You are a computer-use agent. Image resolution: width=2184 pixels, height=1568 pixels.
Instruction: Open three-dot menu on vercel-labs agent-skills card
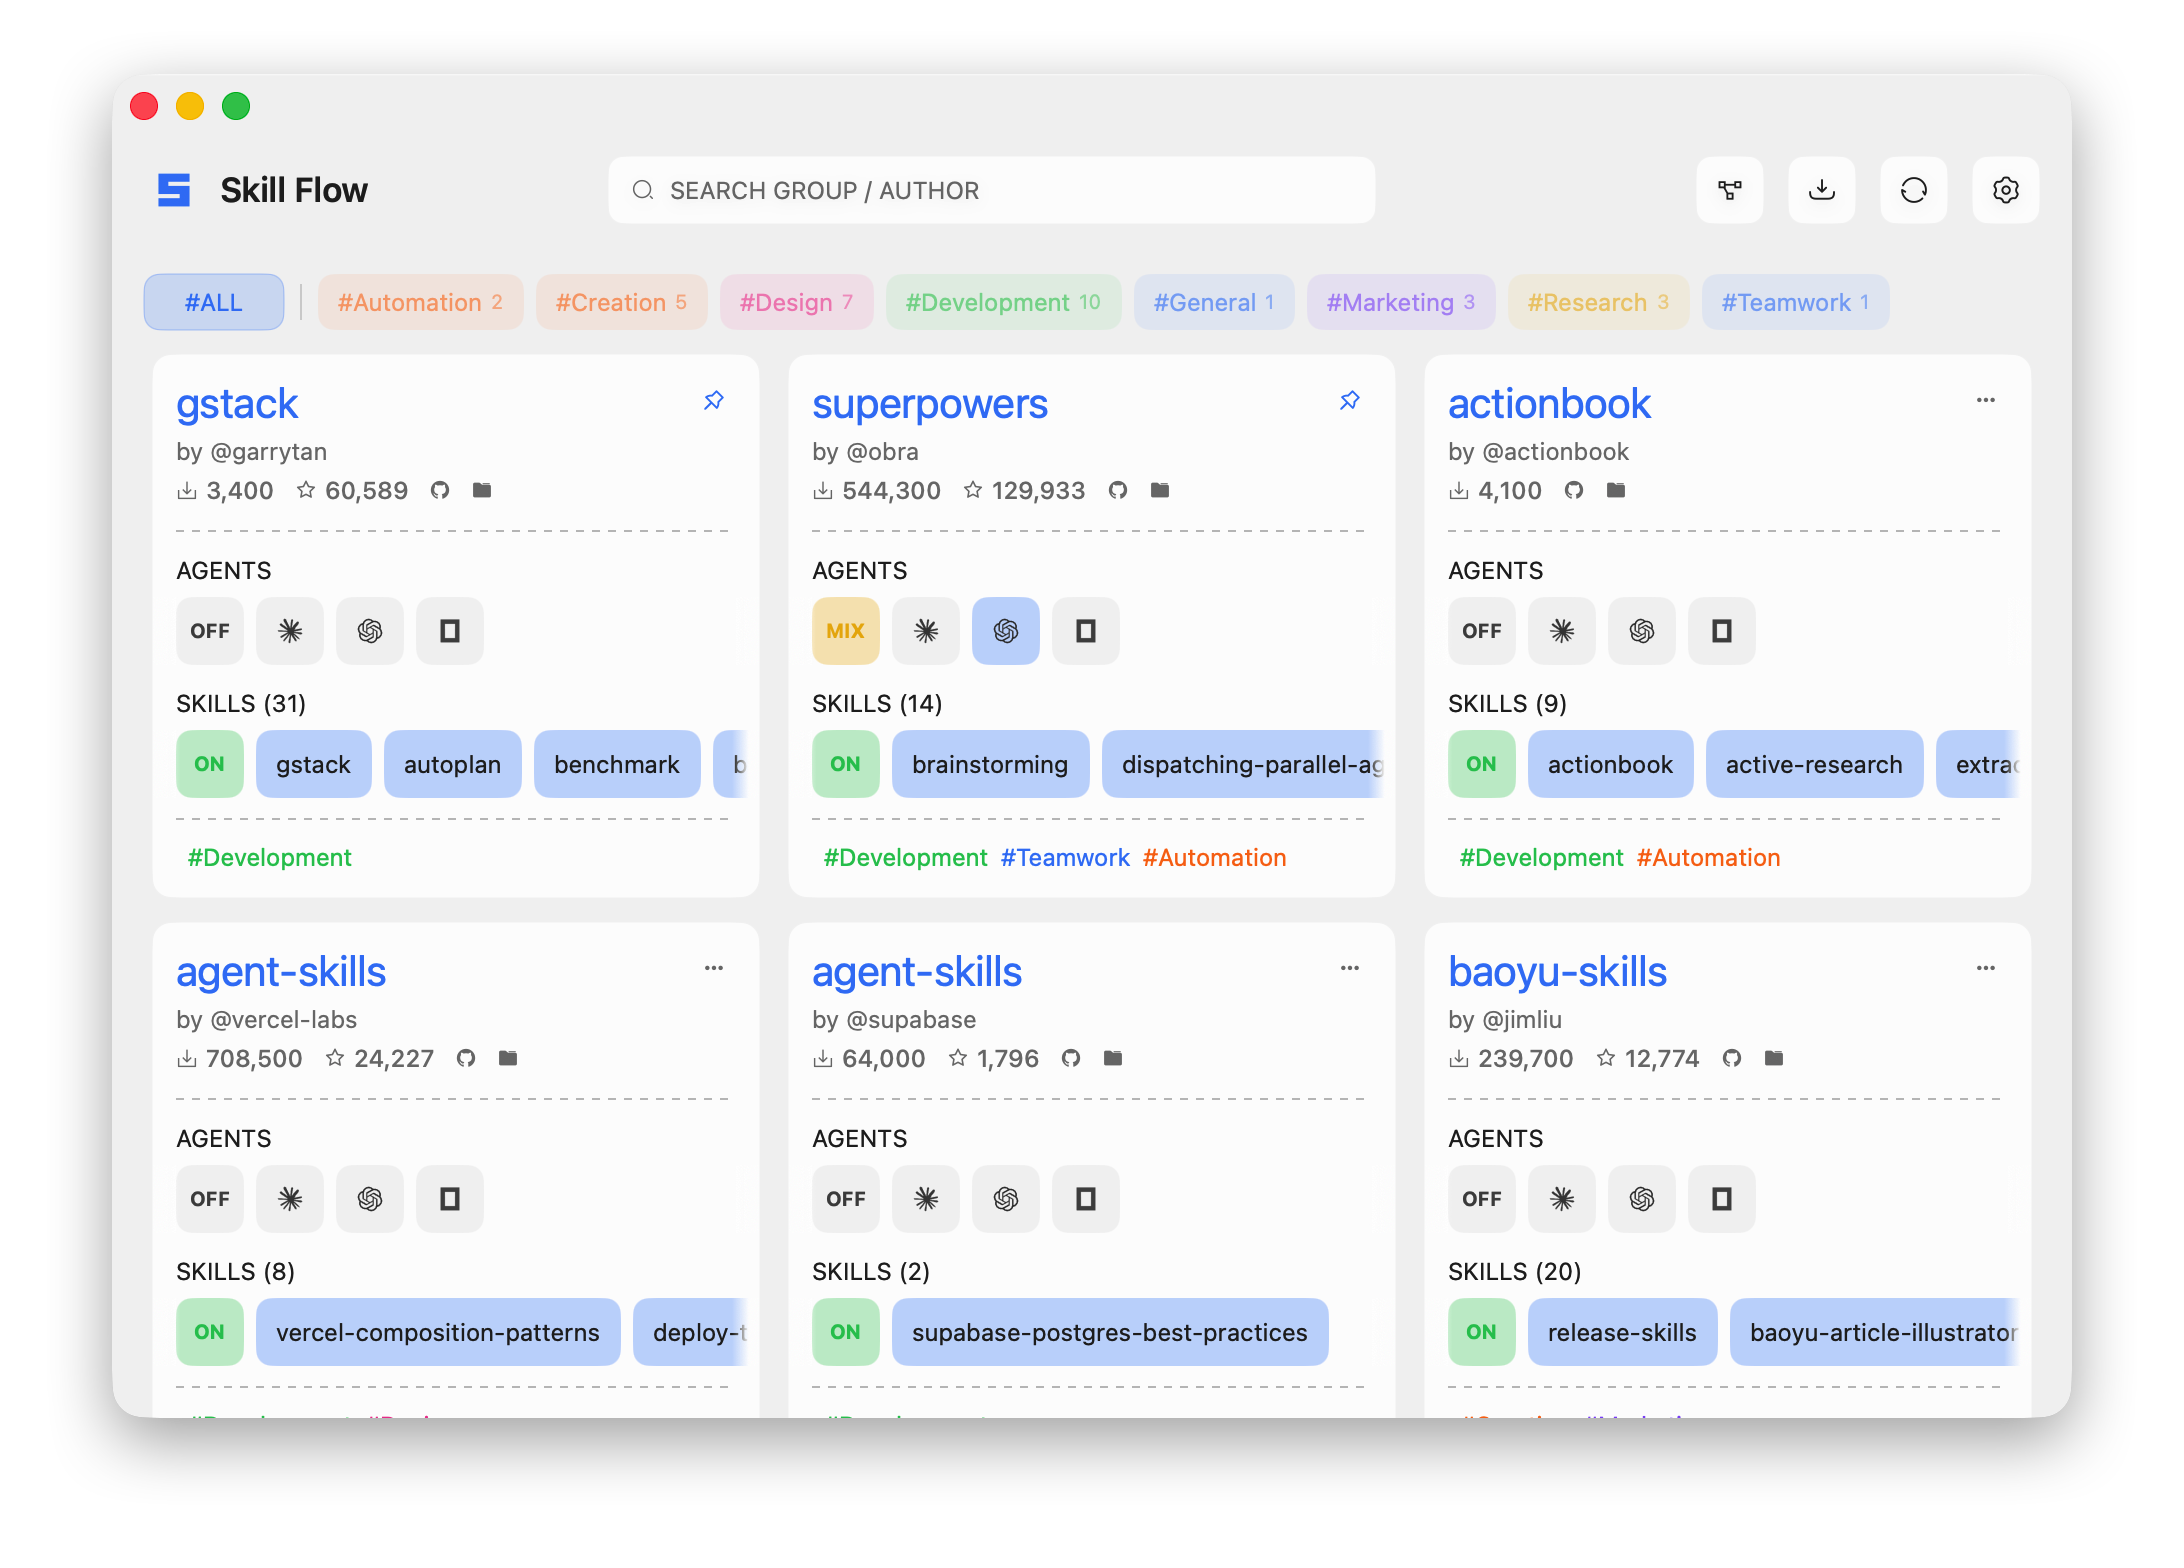point(713,968)
